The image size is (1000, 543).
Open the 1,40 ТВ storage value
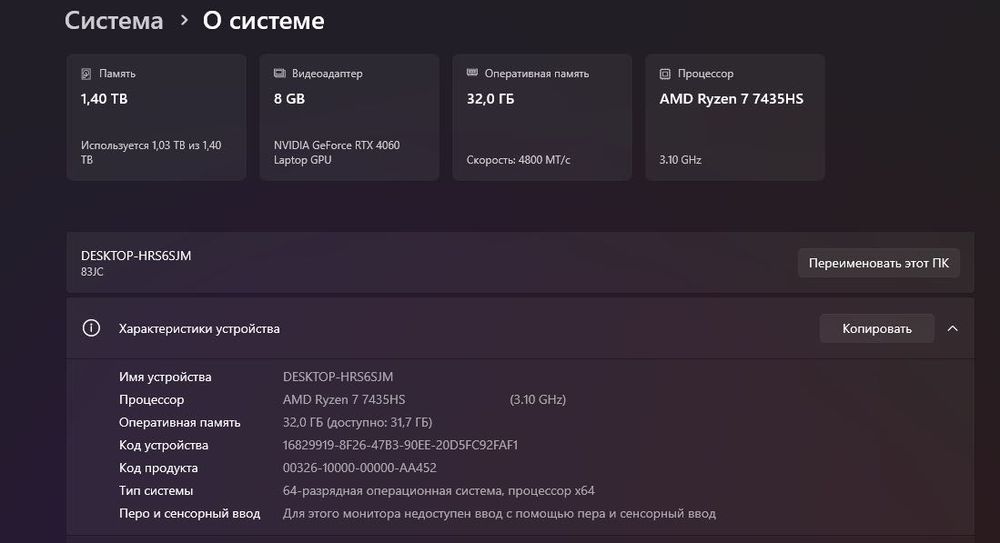pyautogui.click(x=104, y=99)
